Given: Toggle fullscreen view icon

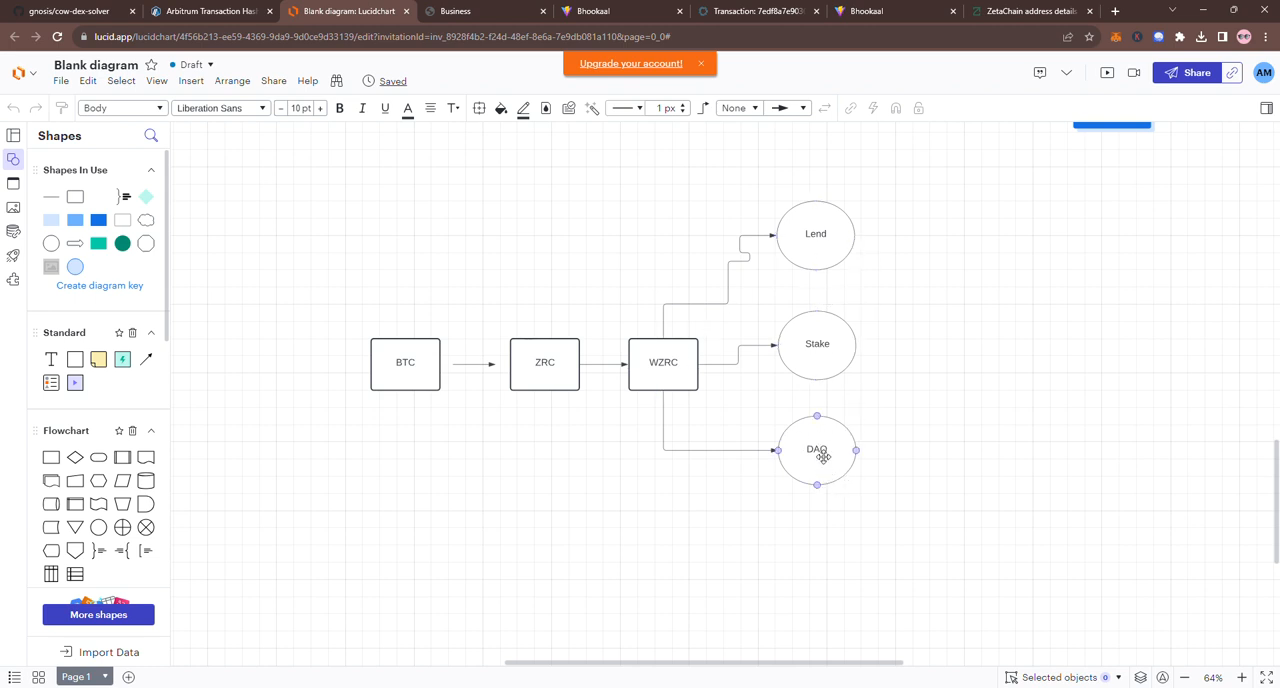Looking at the screenshot, I should tap(1266, 677).
